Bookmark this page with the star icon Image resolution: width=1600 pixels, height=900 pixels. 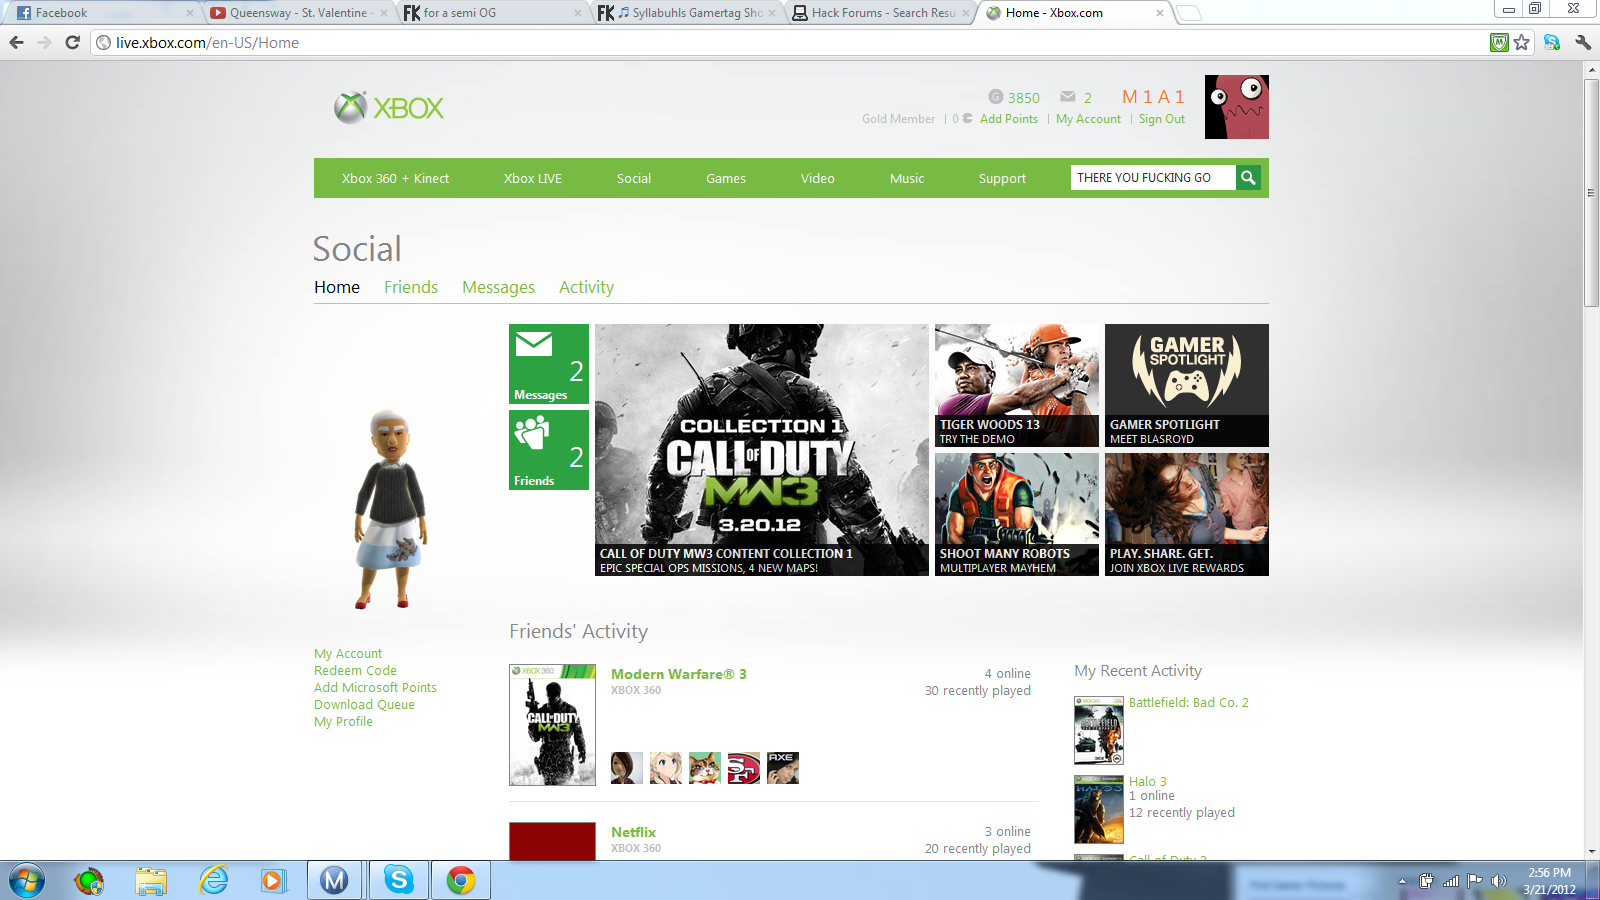tap(1522, 42)
